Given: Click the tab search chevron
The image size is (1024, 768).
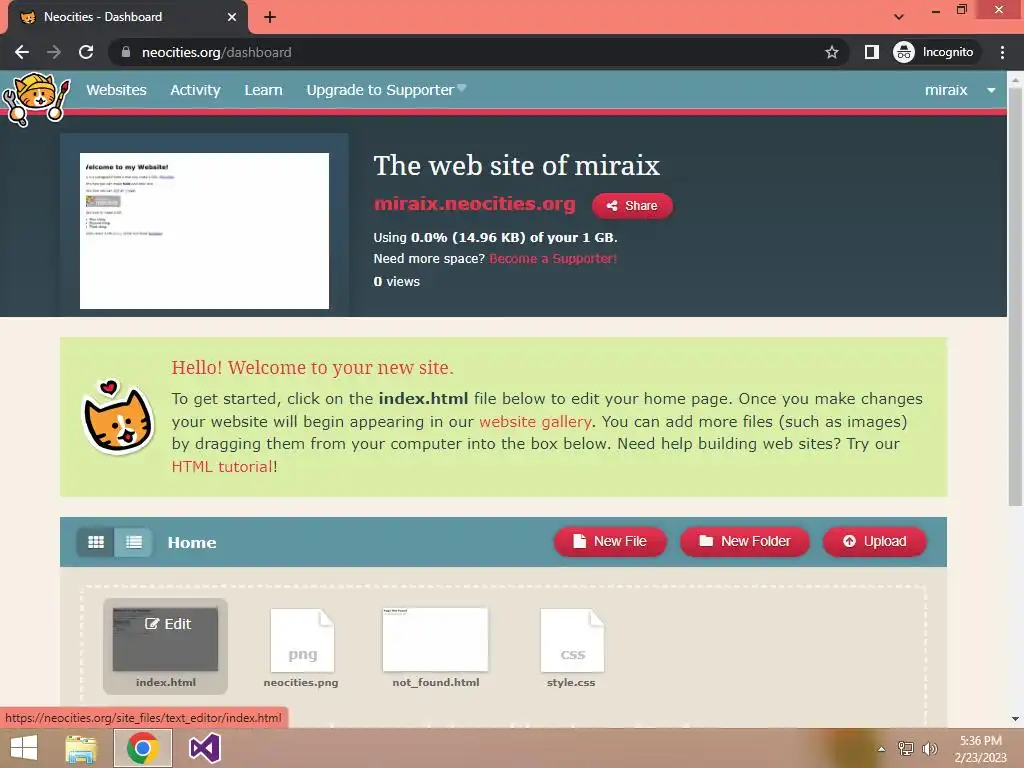Looking at the screenshot, I should pyautogui.click(x=899, y=17).
